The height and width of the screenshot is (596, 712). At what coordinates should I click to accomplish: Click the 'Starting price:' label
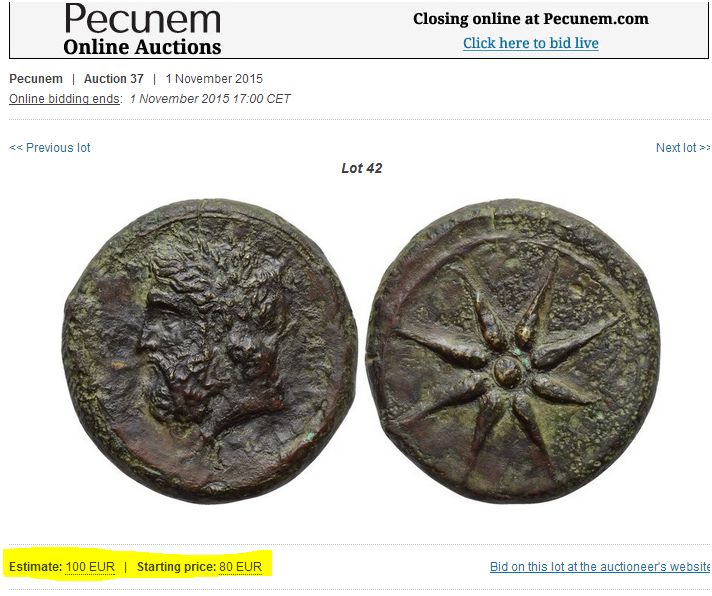click(176, 567)
